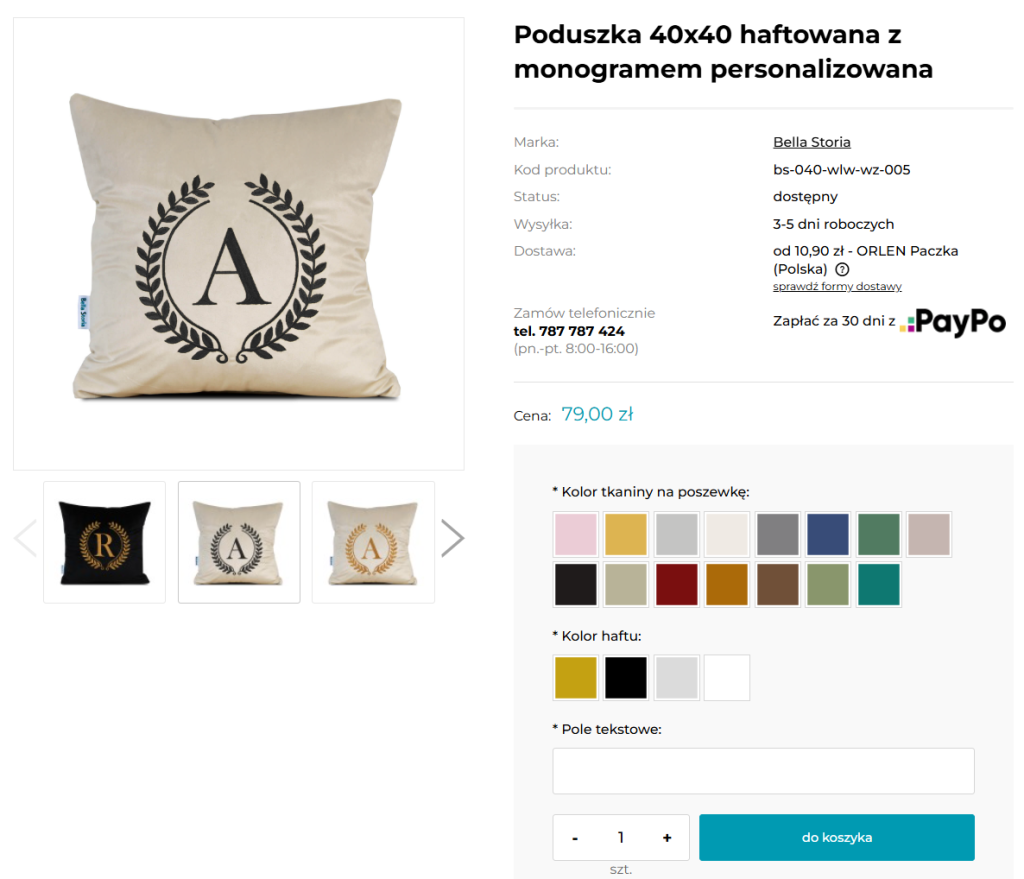This screenshot has height=879, width=1024.
Task: Choose the teal fabric color swatch
Action: [878, 584]
